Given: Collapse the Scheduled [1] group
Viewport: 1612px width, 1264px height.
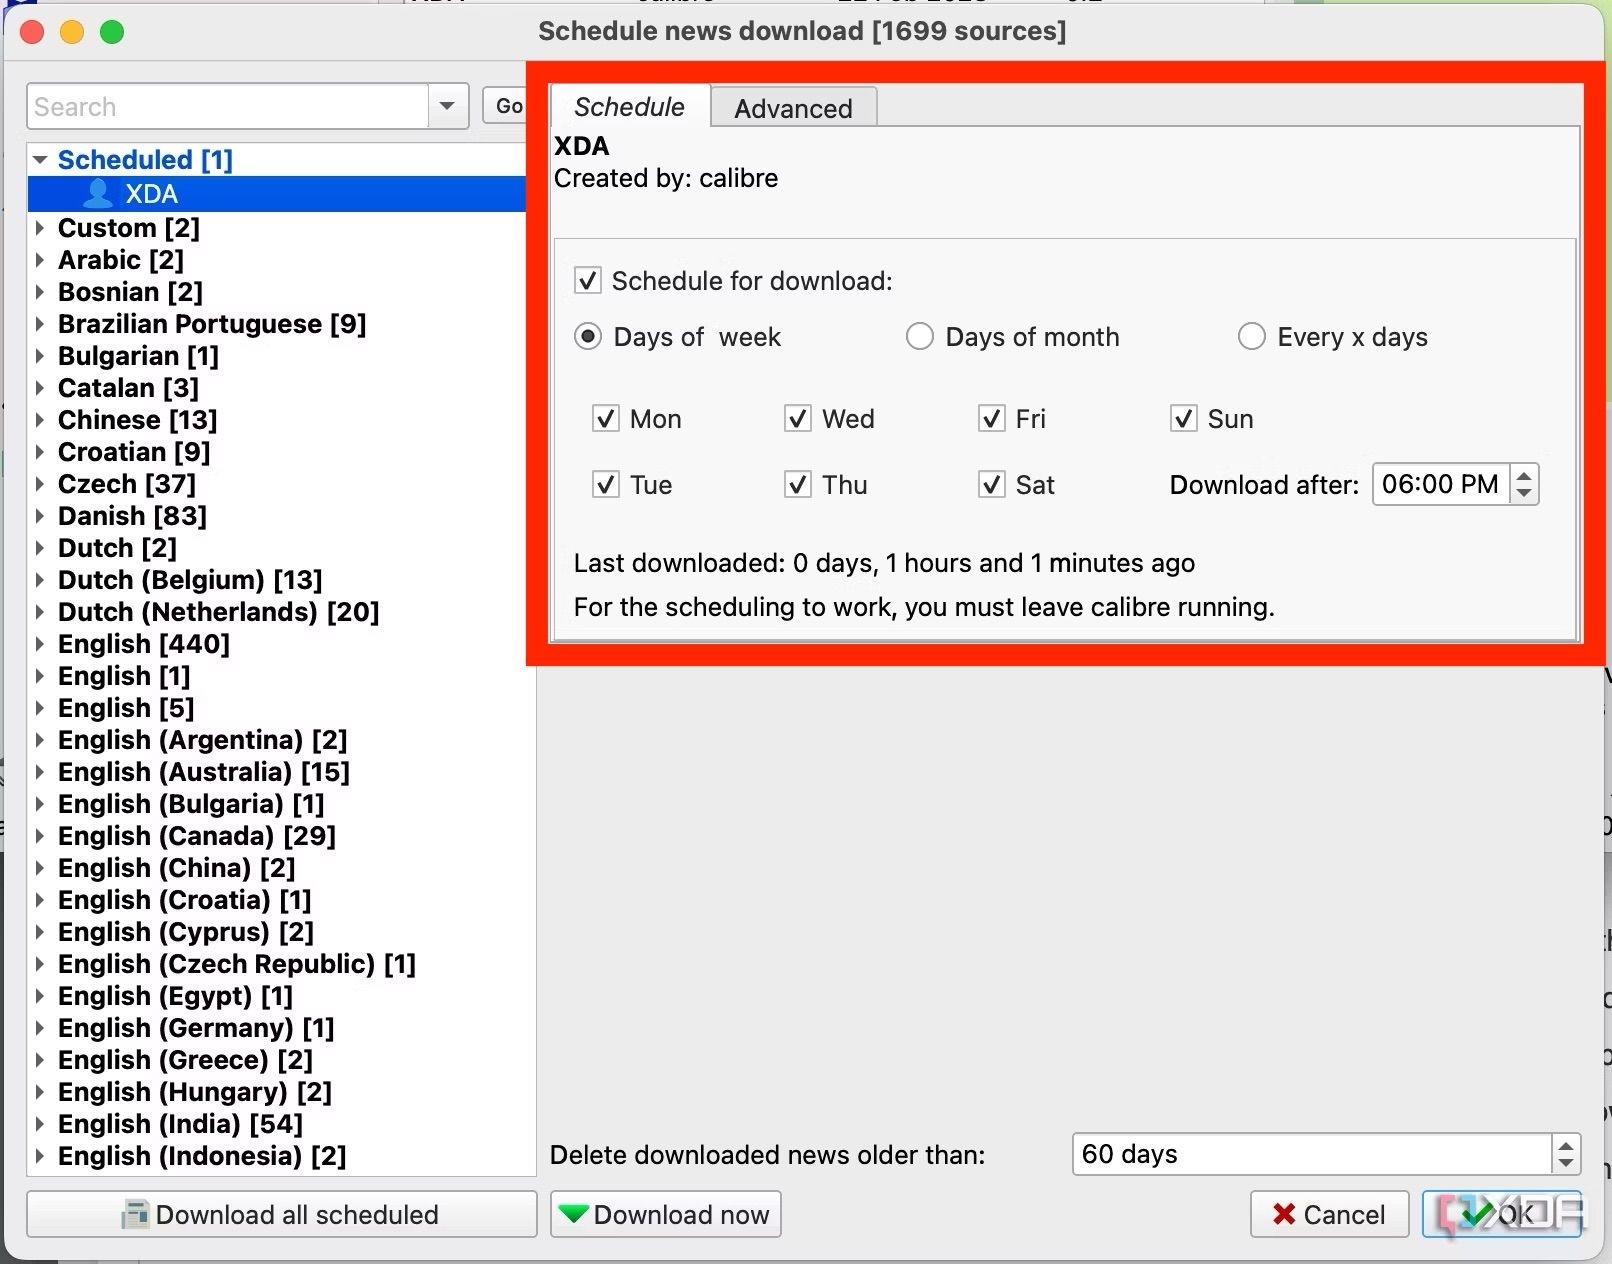Looking at the screenshot, I should pos(40,159).
